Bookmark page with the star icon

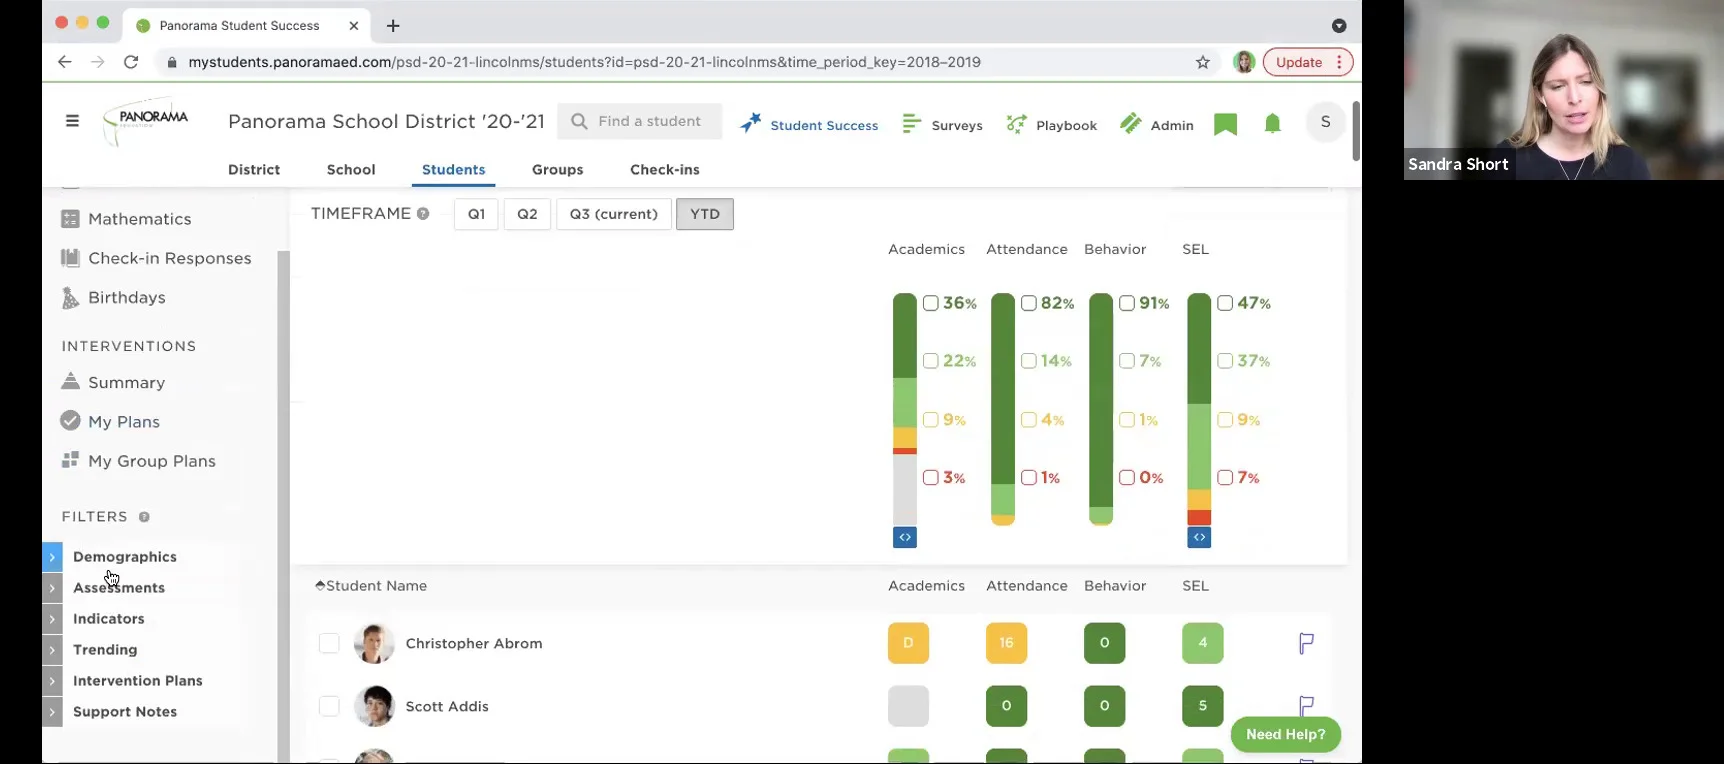click(1203, 62)
